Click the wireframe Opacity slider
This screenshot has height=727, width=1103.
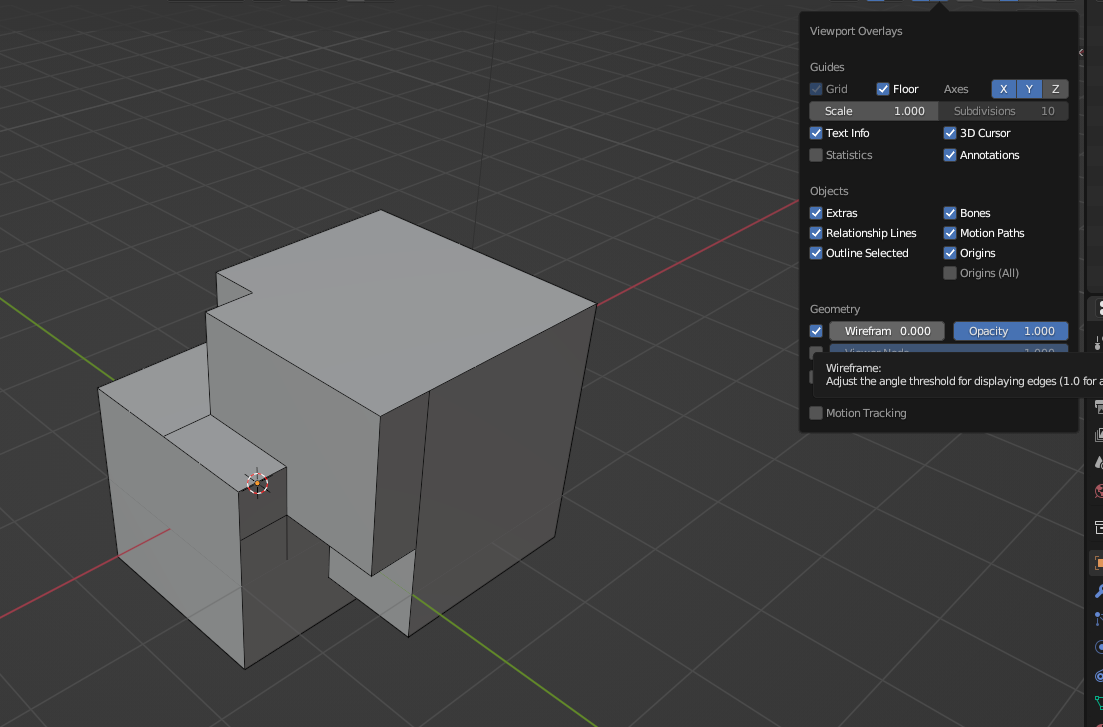(x=1011, y=331)
